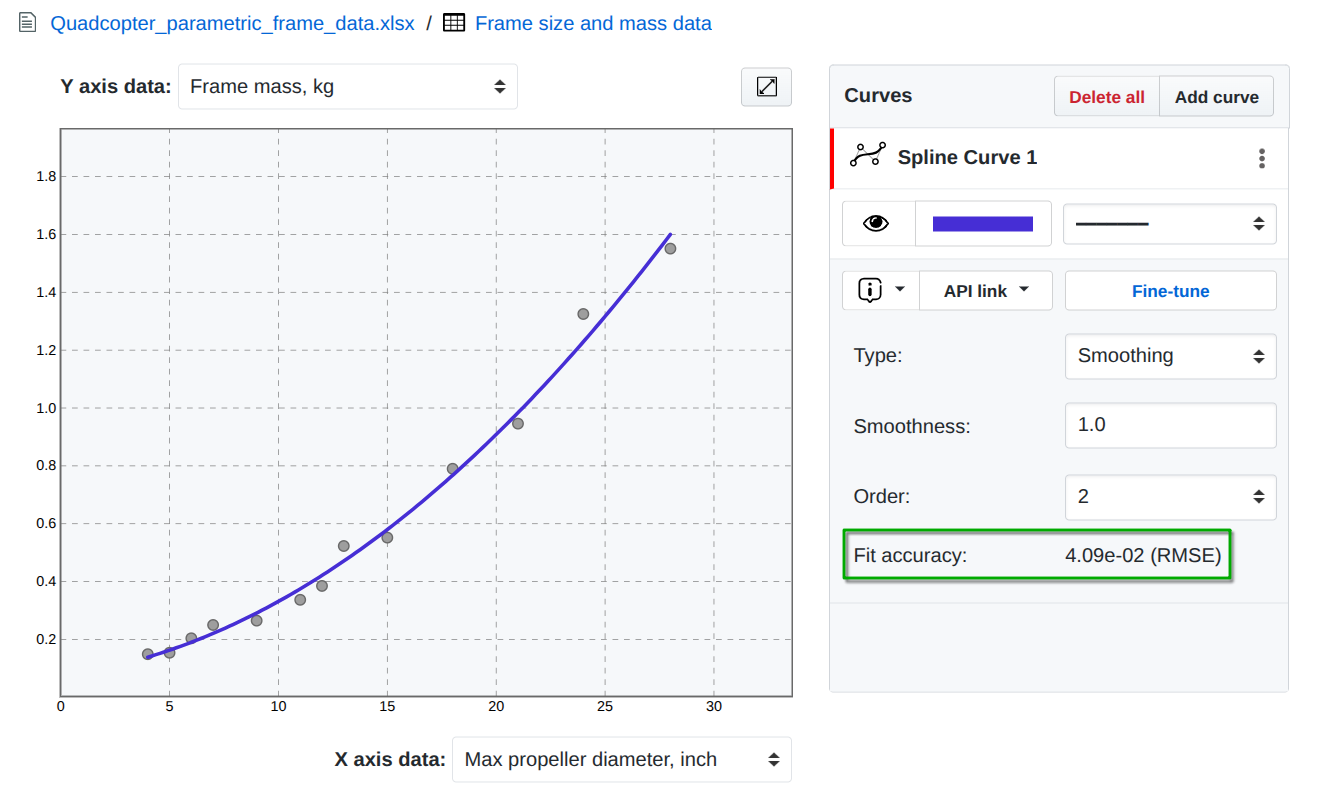This screenshot has height=791, width=1317.
Task: Change the spline Type dropdown
Action: (x=1169, y=356)
